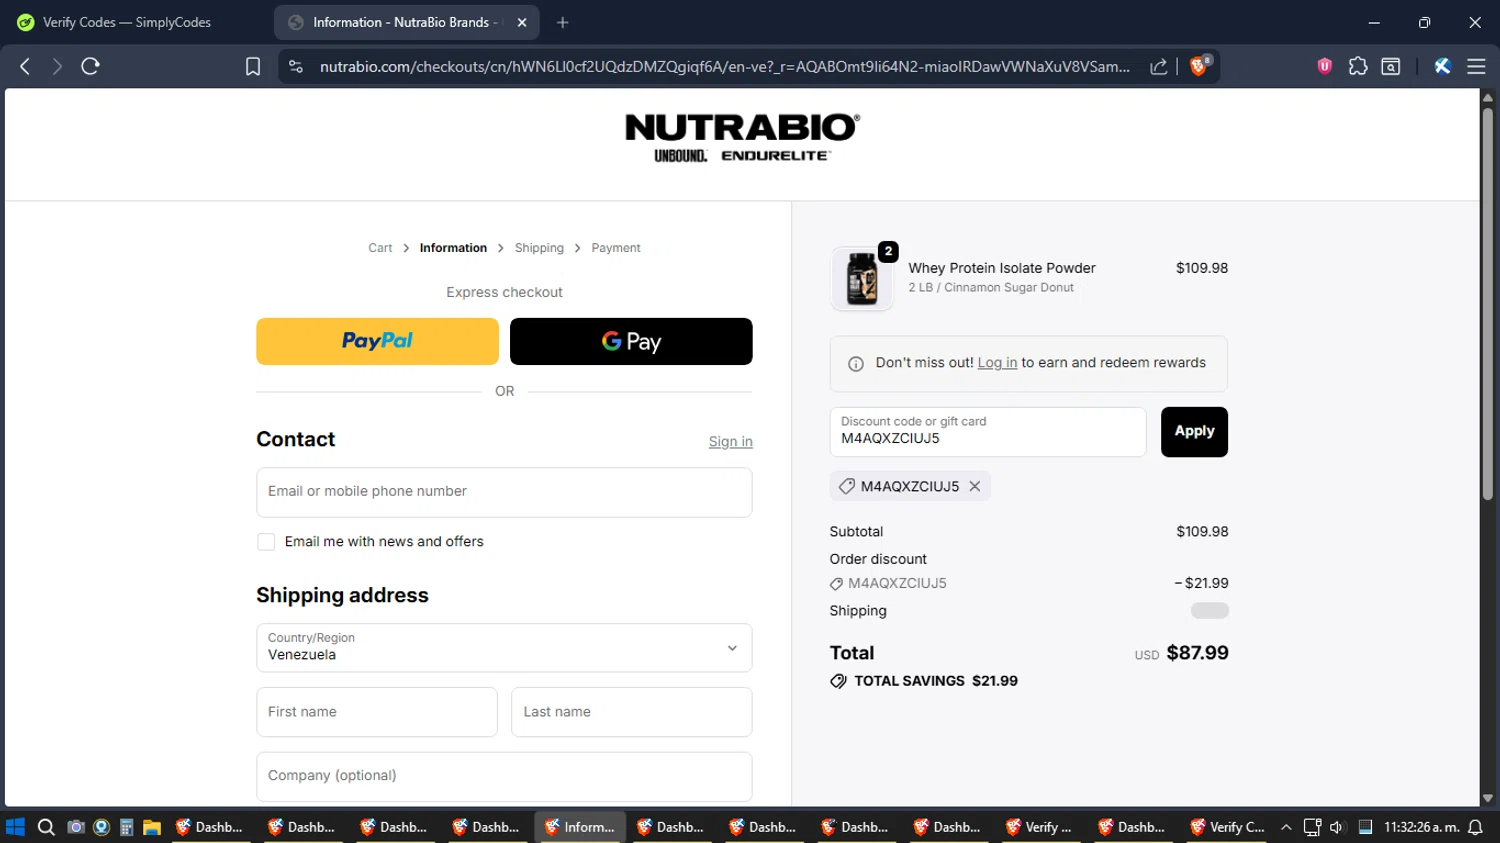Click the Information breadcrumb step

[x=453, y=248]
